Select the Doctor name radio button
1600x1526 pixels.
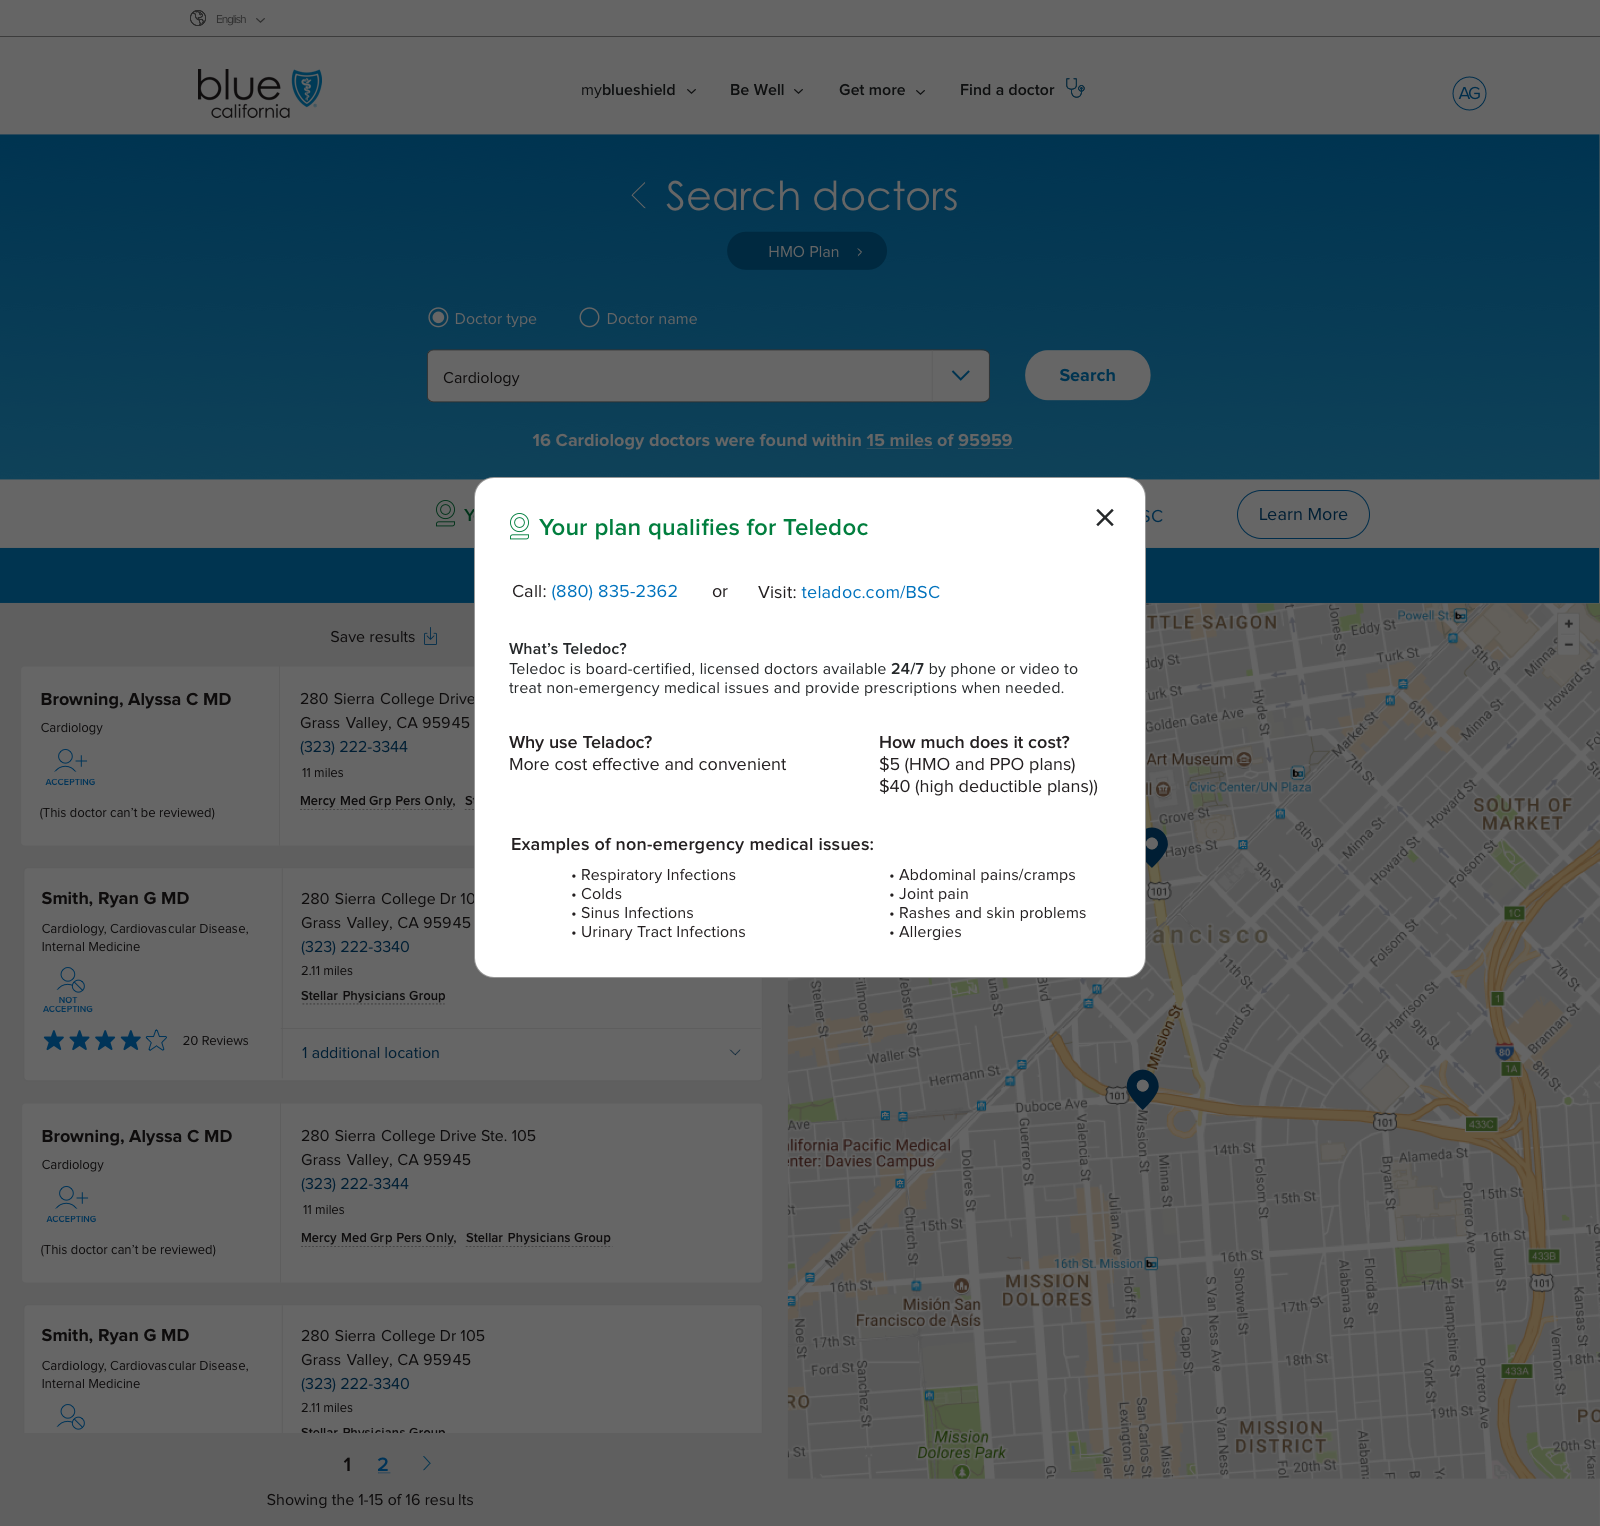(590, 318)
